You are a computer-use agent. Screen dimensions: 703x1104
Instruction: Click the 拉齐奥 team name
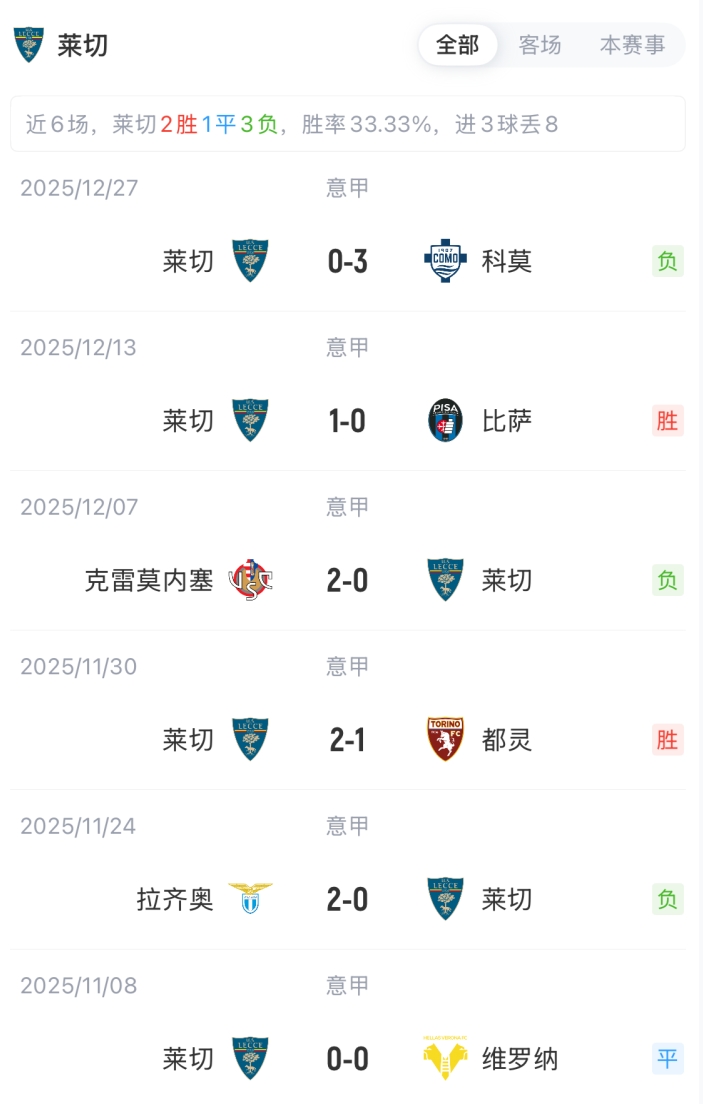(x=175, y=899)
